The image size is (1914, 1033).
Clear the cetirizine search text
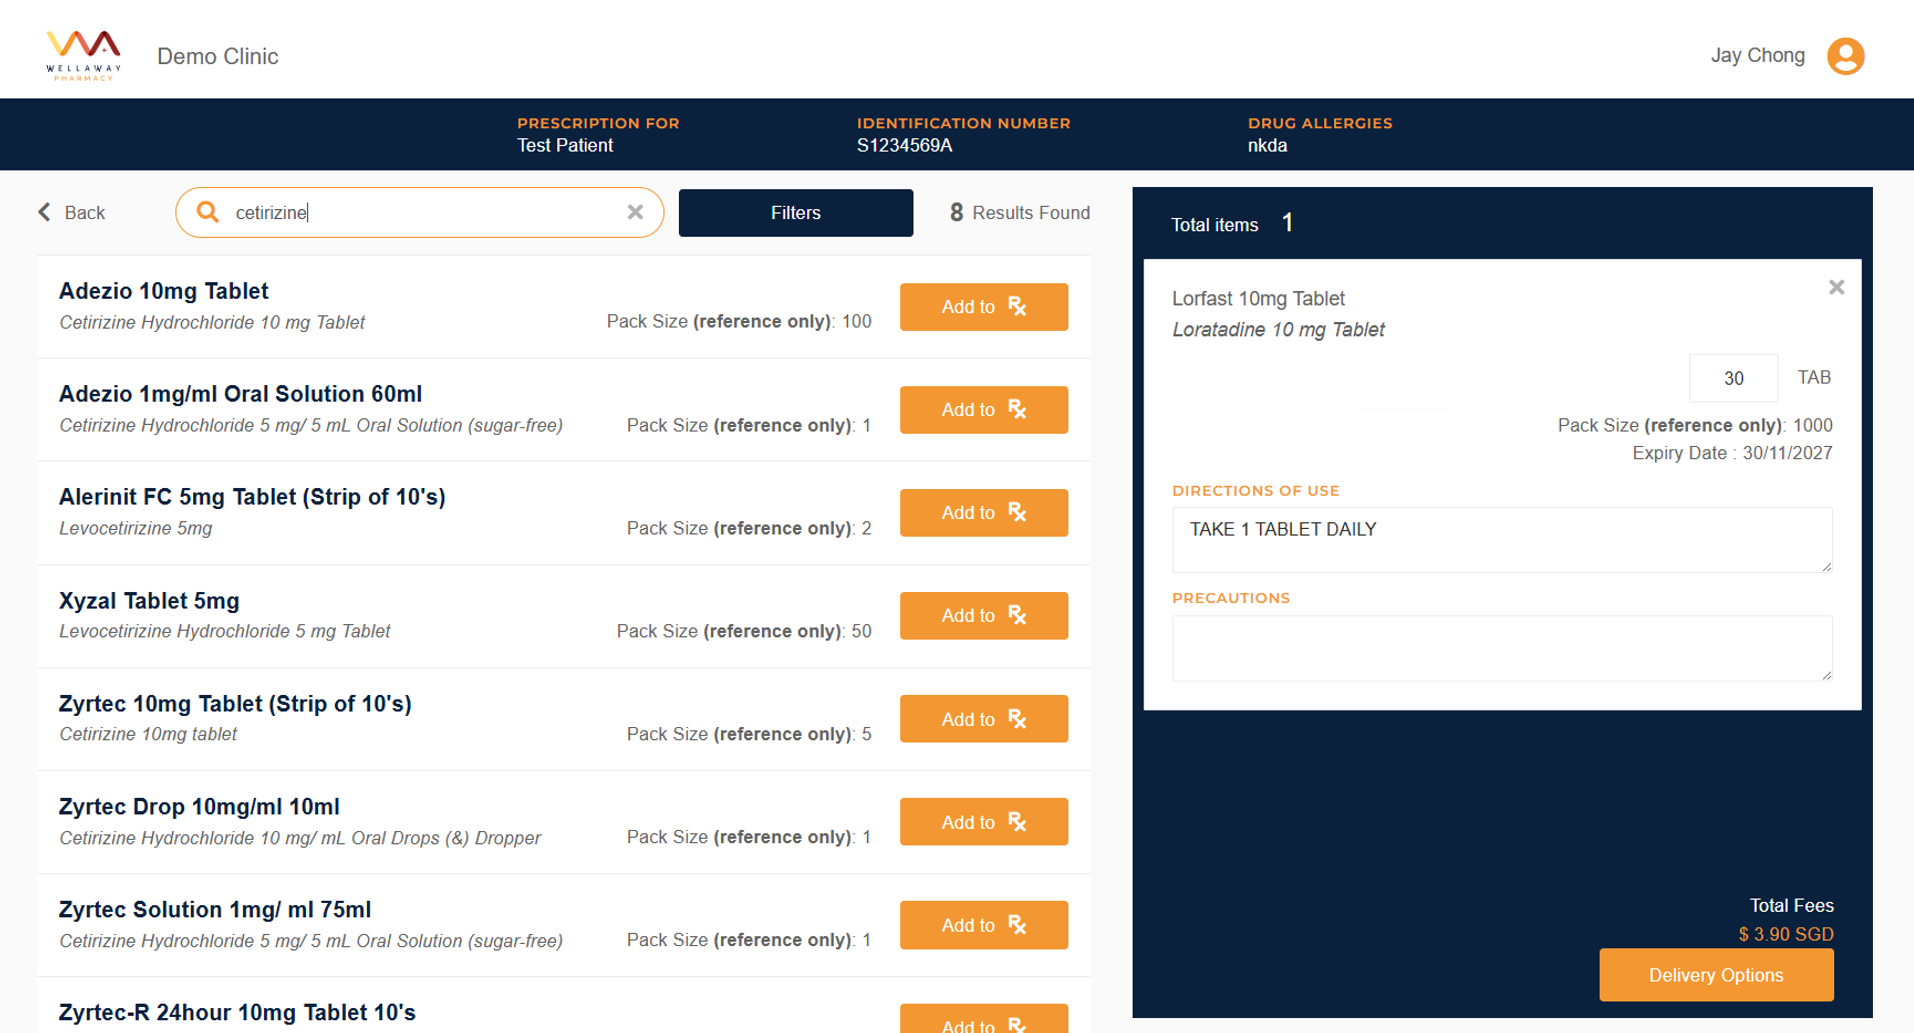635,212
